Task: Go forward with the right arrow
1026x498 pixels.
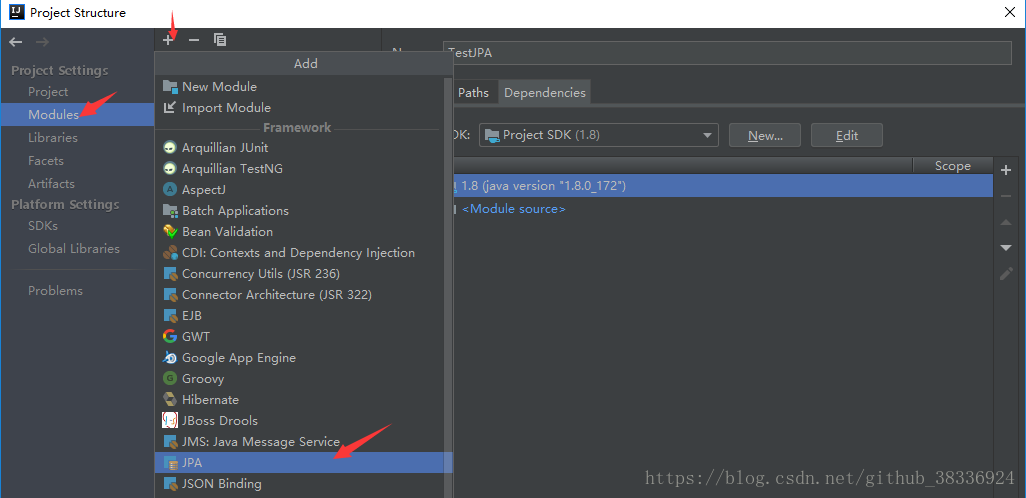Action: coord(42,42)
